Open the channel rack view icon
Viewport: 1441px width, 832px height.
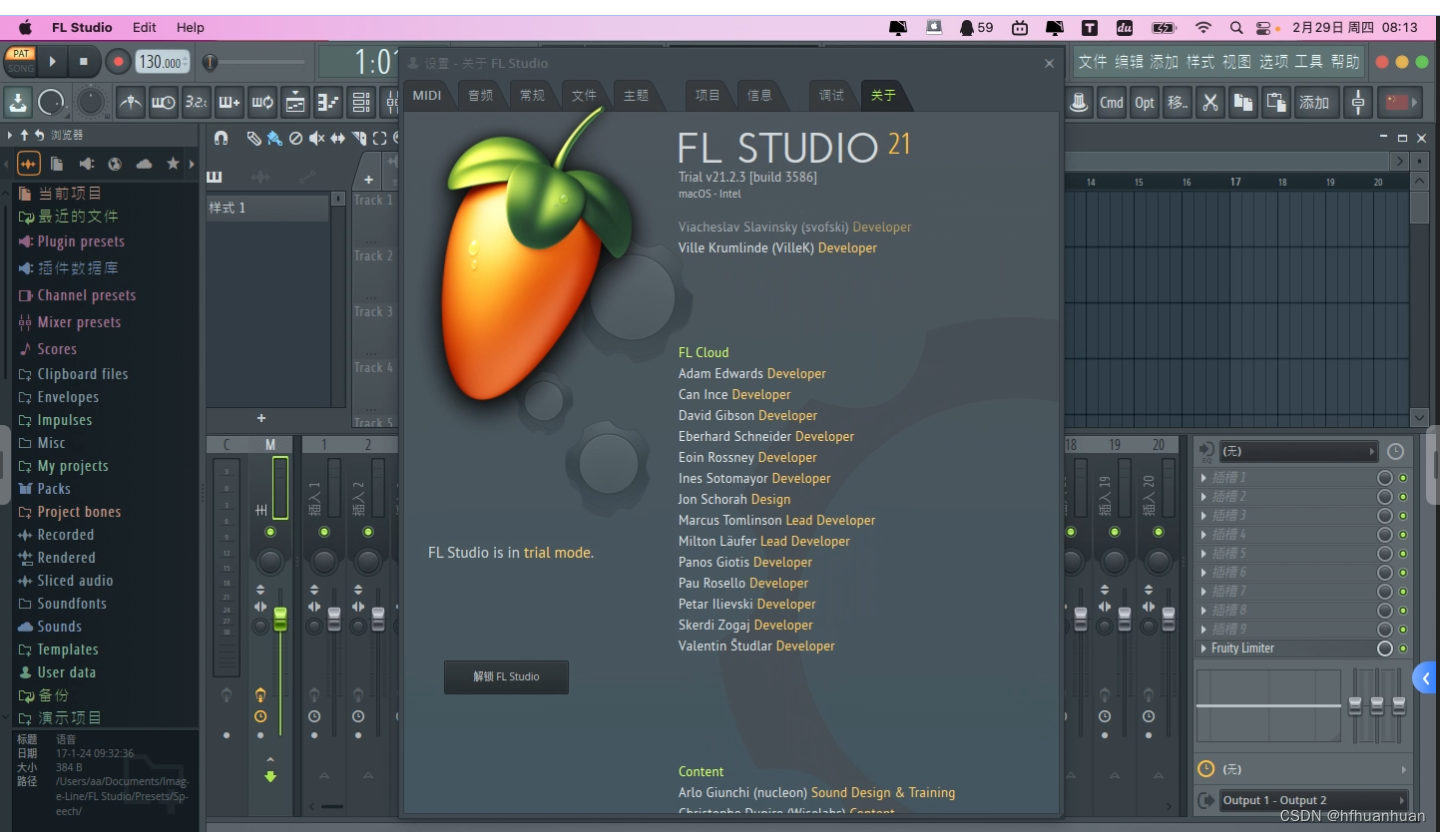(x=361, y=102)
